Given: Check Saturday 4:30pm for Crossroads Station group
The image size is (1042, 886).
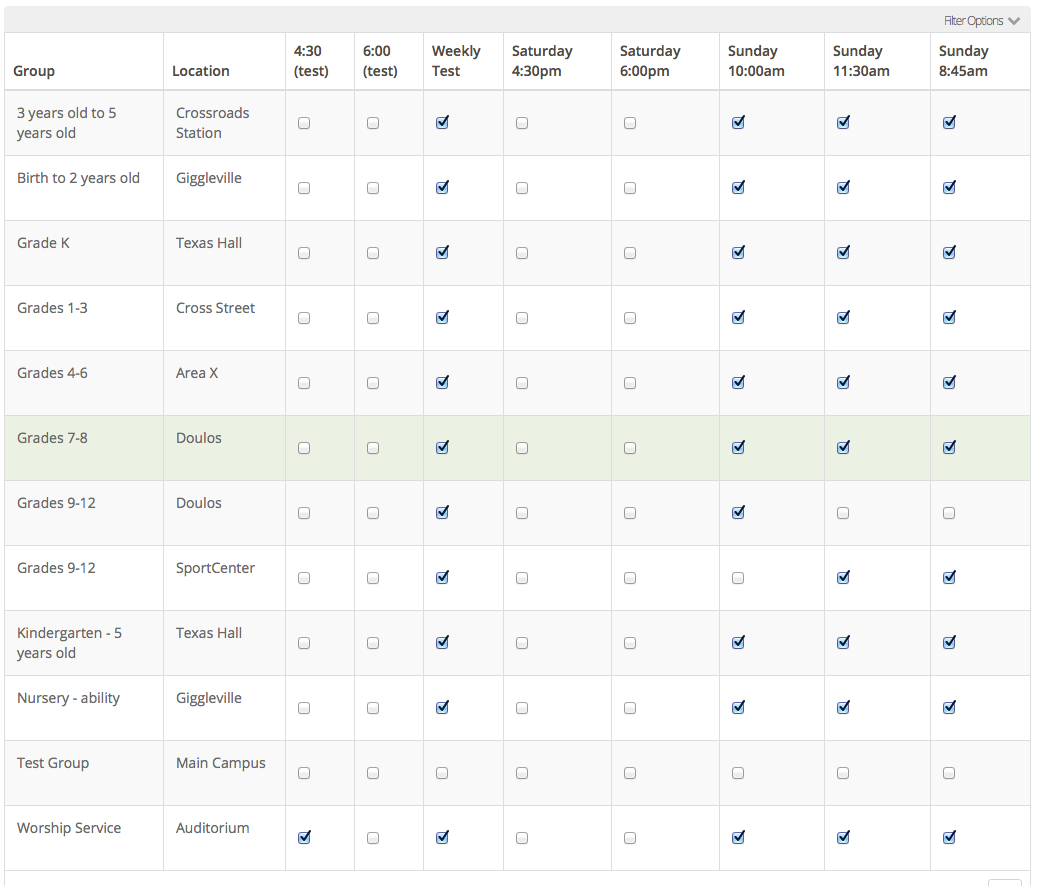Looking at the screenshot, I should (521, 122).
